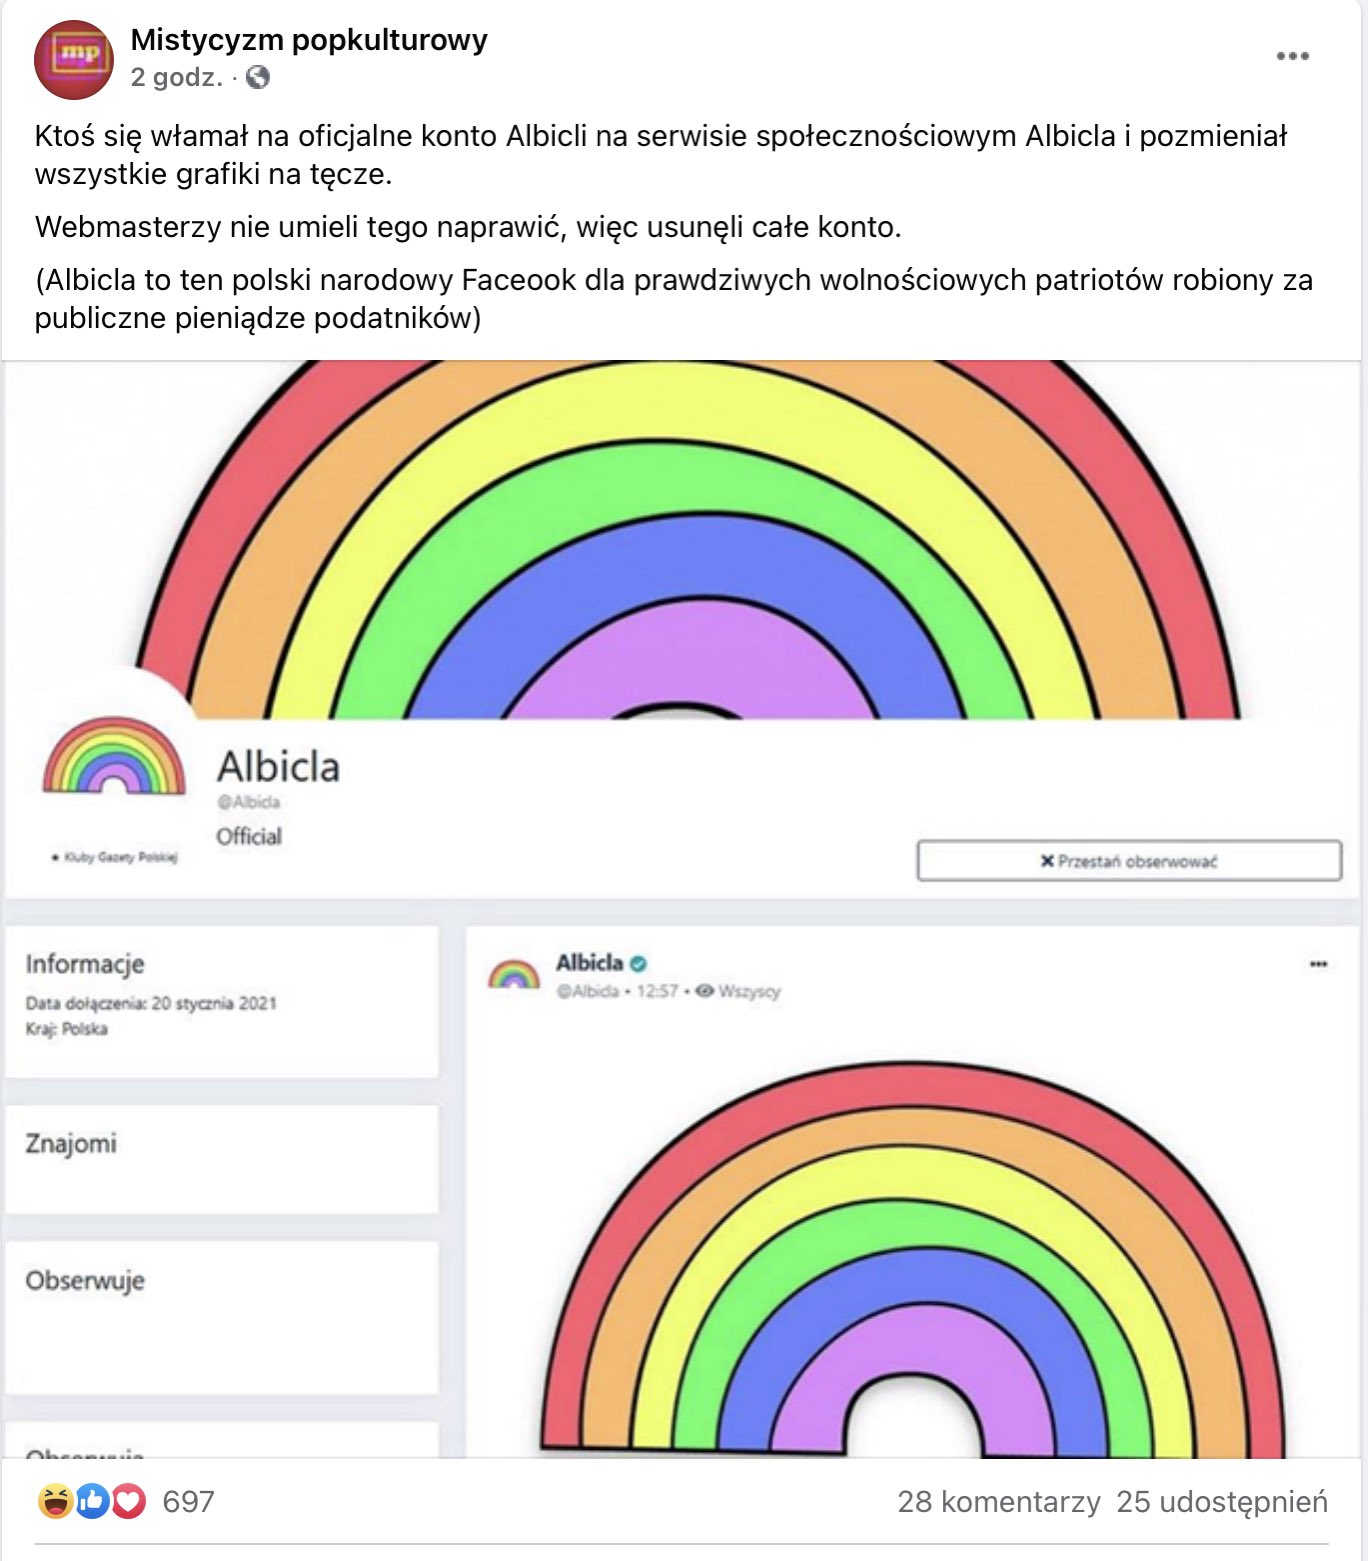
Task: Click the verified badge next to Albicla
Action: (639, 963)
